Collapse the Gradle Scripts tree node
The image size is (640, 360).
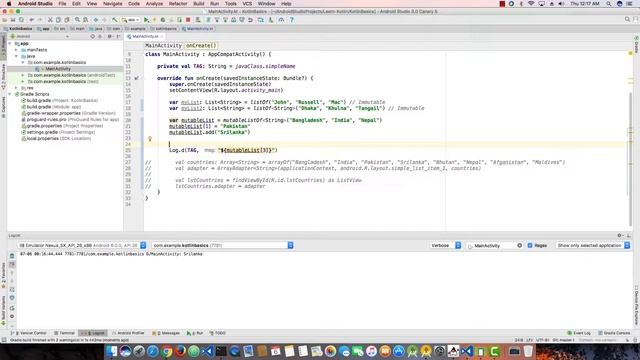[x=10, y=94]
